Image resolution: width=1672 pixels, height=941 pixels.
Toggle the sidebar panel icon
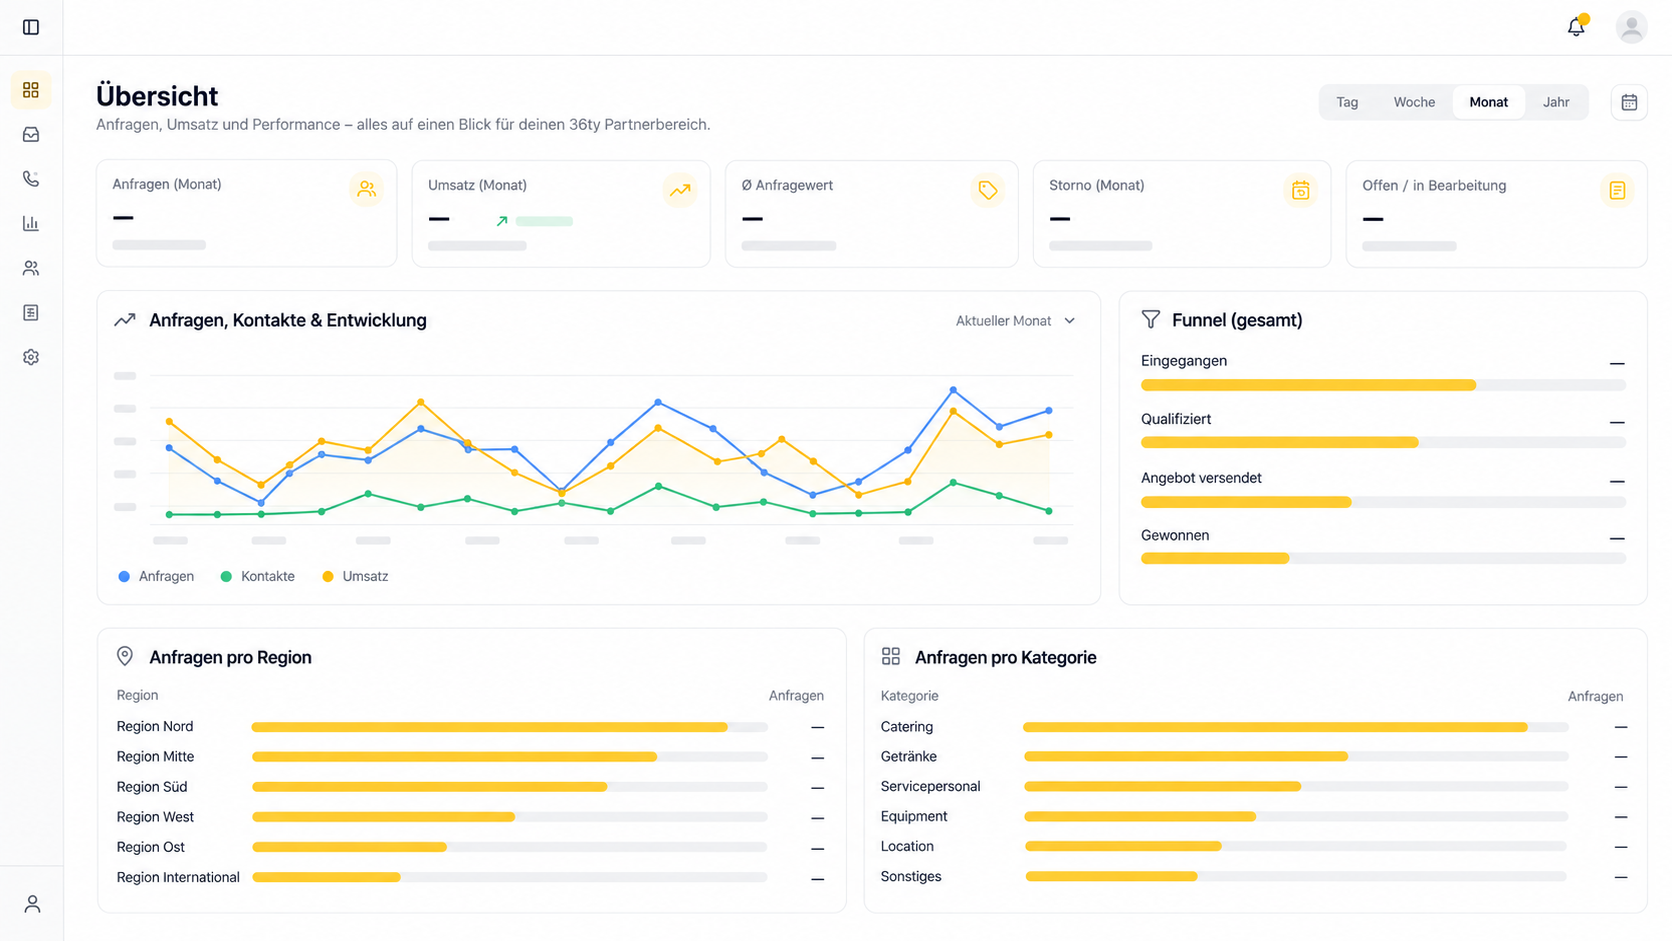point(31,27)
